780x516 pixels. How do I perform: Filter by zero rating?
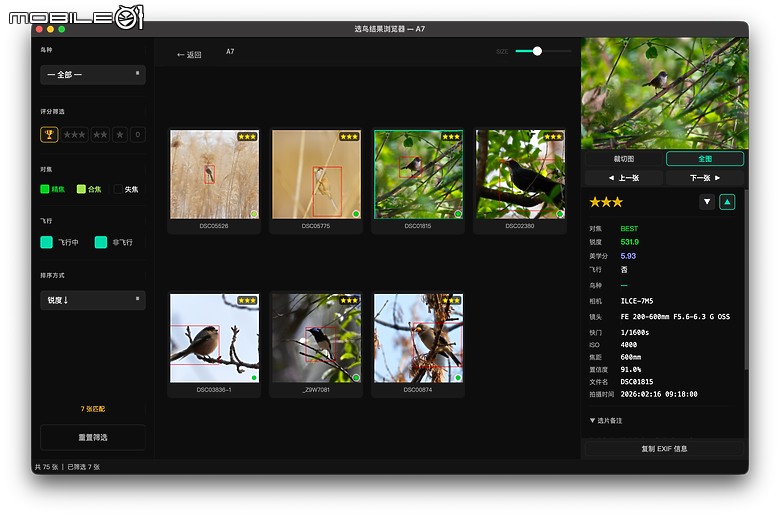138,134
